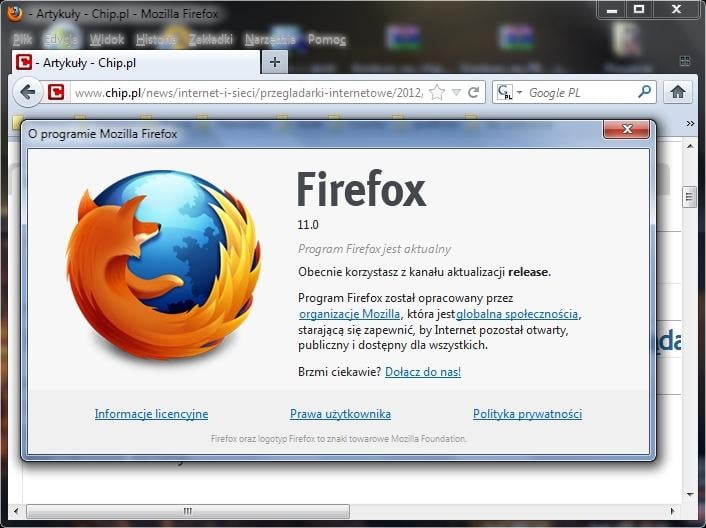Open the Pomoc menu
The height and width of the screenshot is (528, 706).
[x=327, y=40]
